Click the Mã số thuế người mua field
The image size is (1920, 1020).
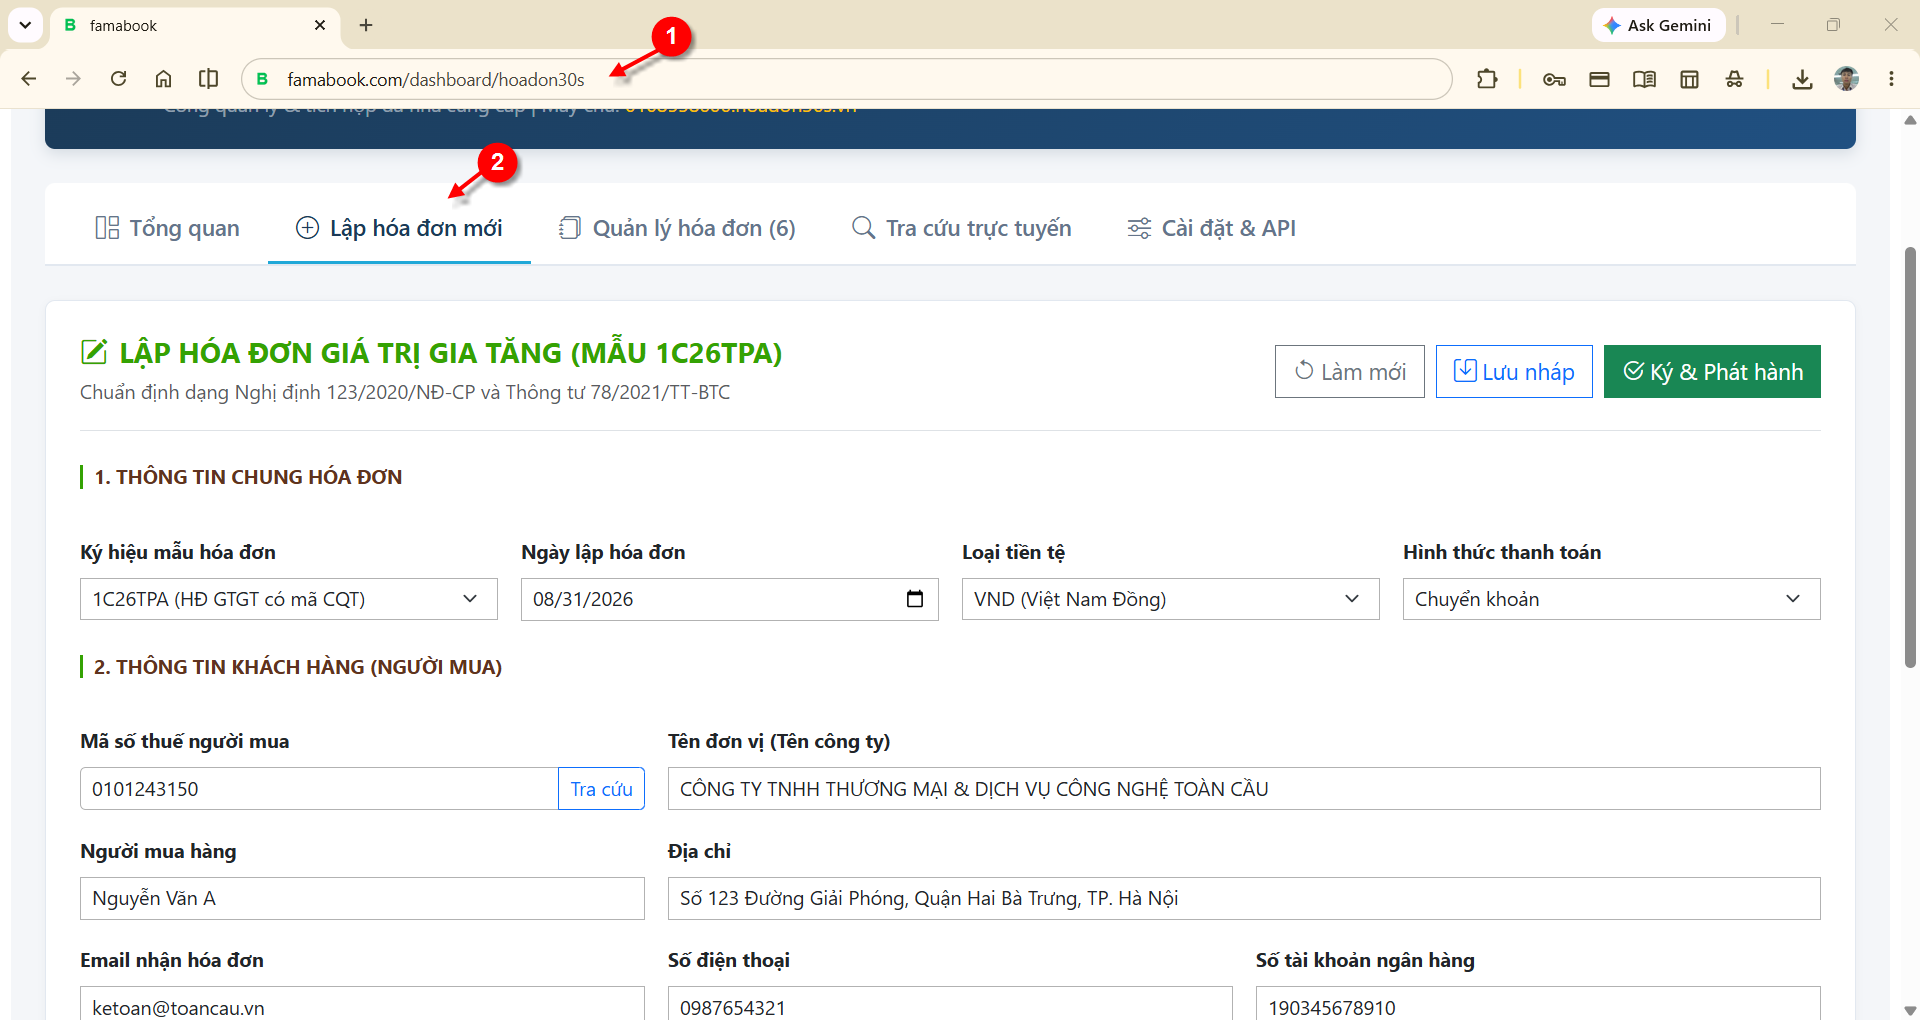(319, 789)
